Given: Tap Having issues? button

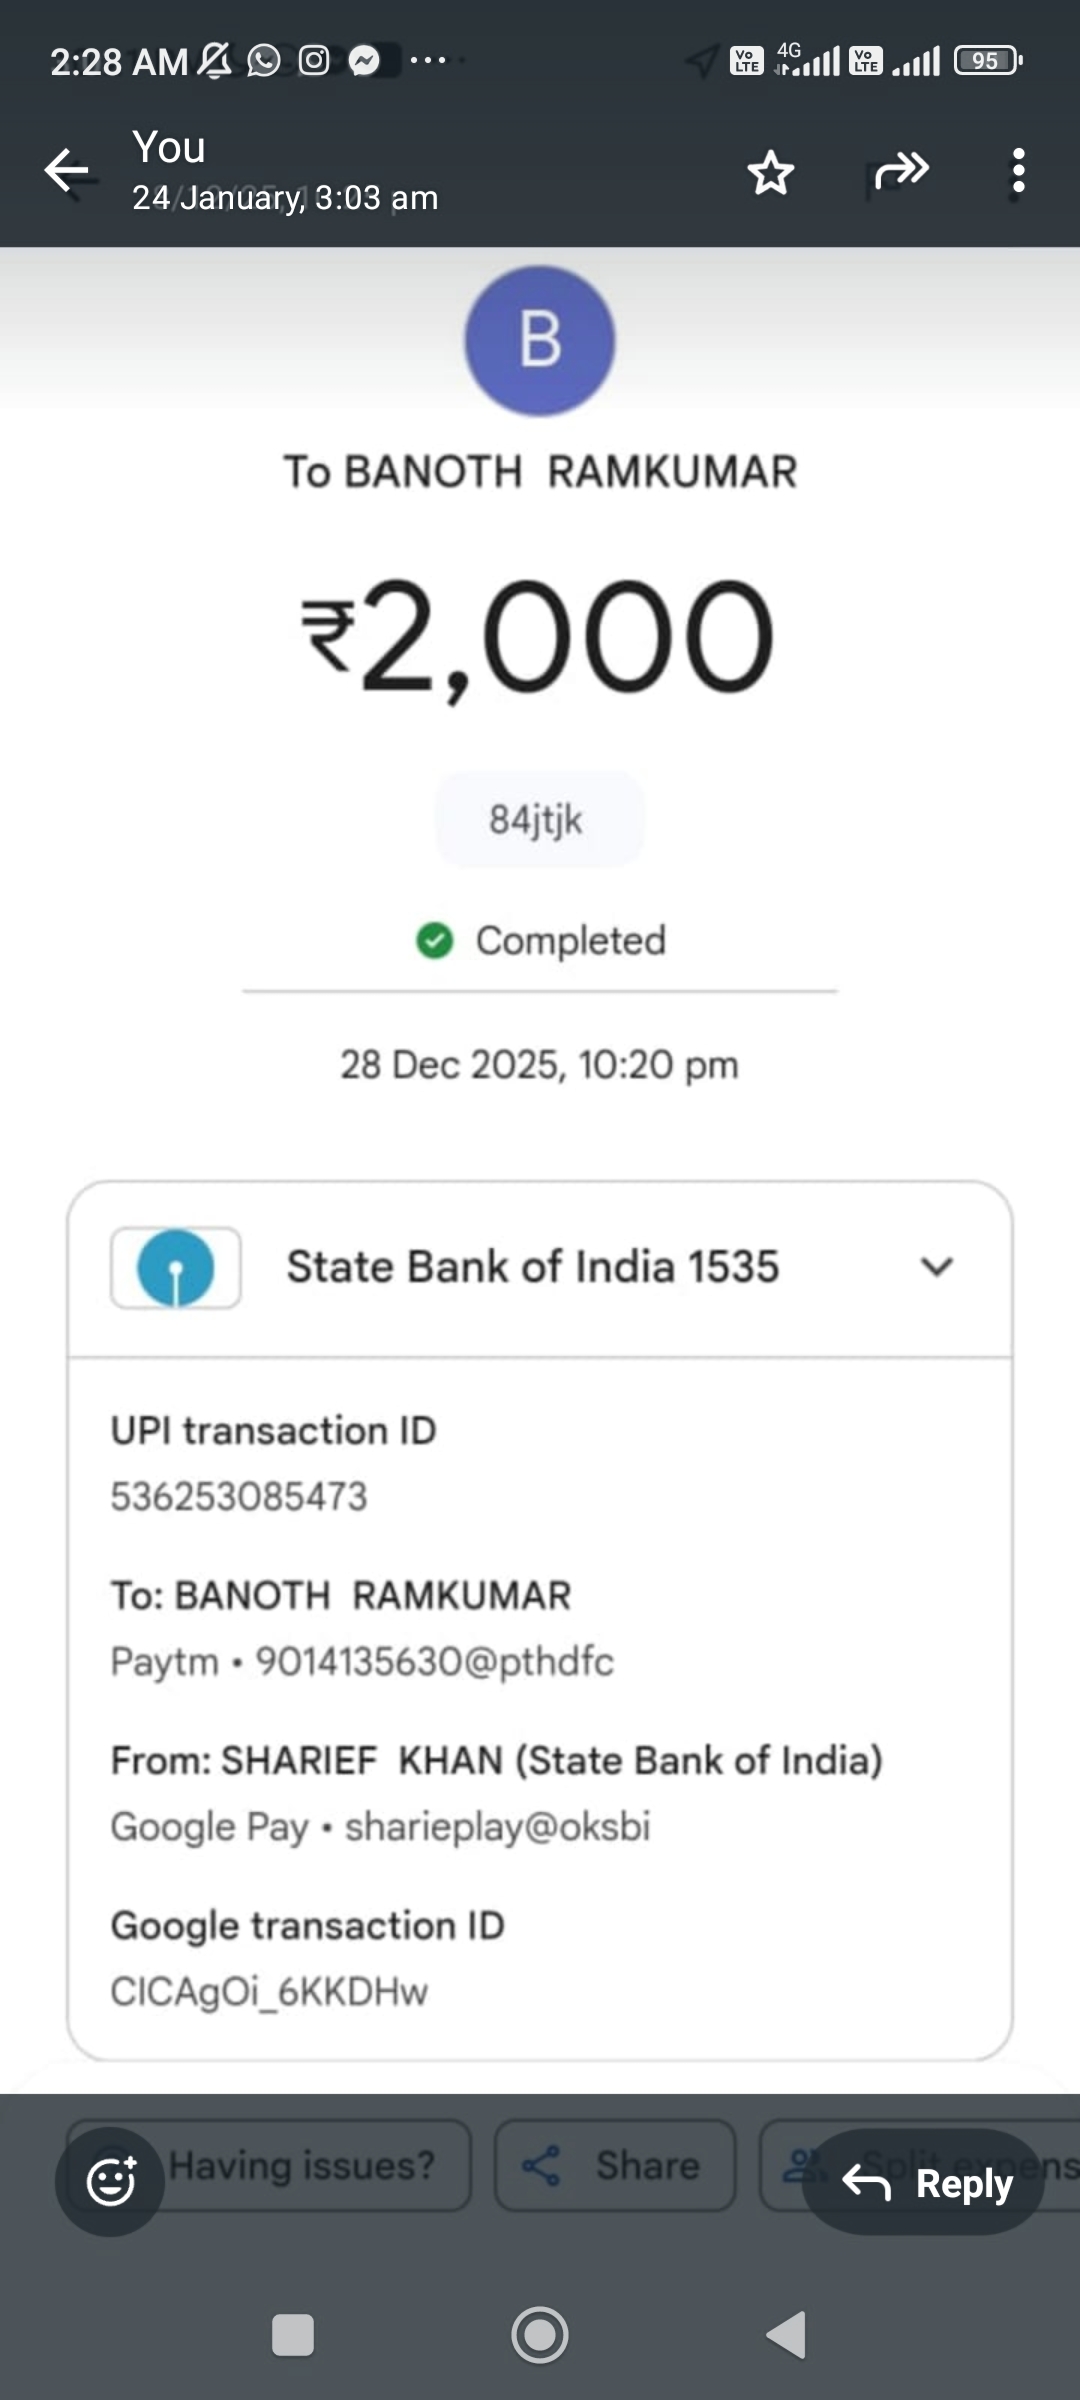Looking at the screenshot, I should (x=300, y=2166).
